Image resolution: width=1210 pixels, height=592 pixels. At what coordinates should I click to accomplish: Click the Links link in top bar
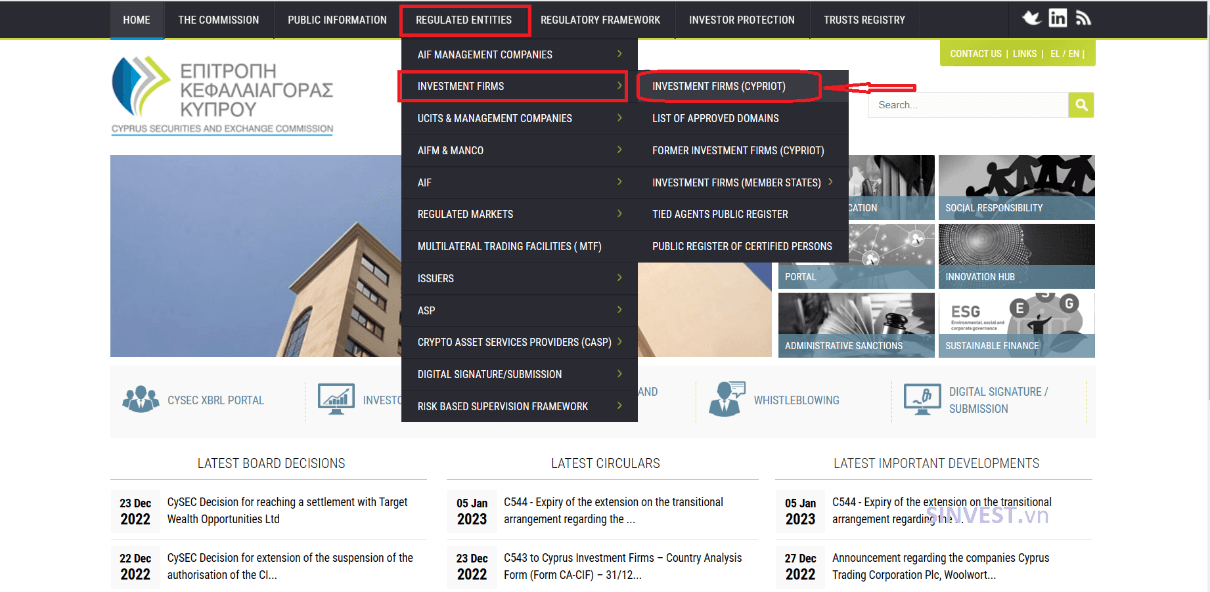[x=1024, y=54]
